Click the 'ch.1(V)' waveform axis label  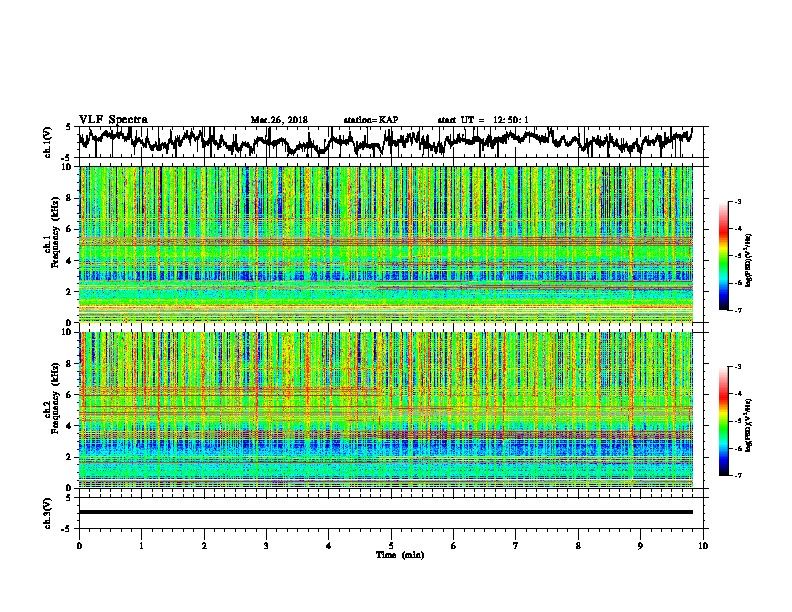pos(48,142)
